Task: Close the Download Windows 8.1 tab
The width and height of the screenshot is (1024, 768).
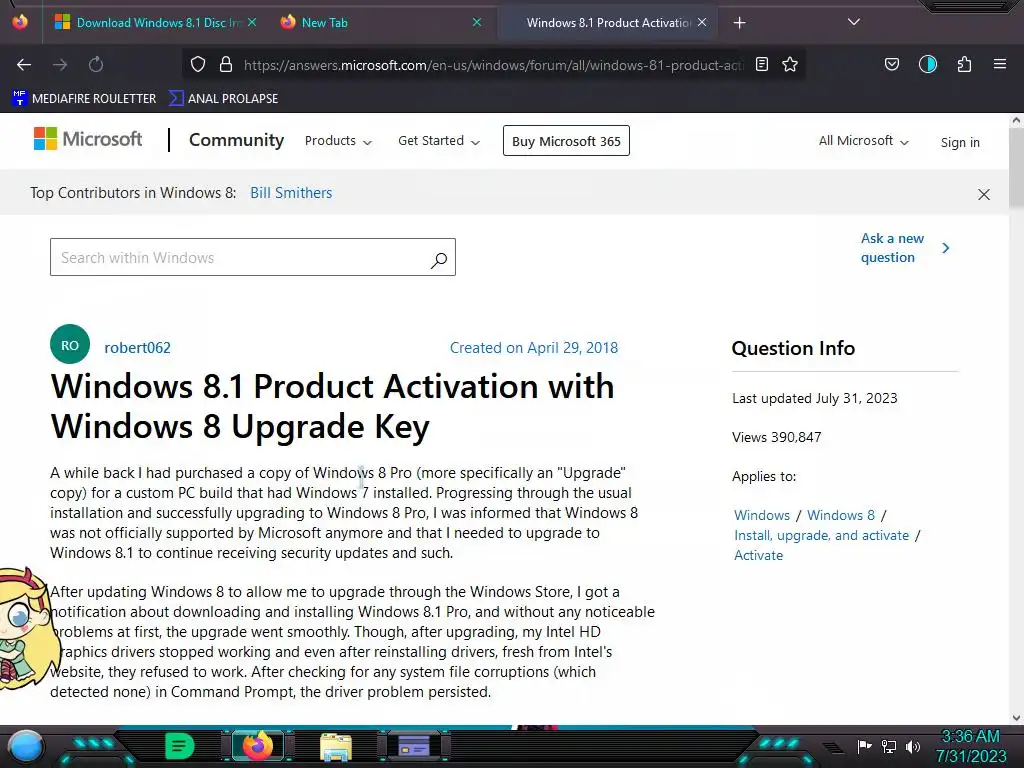Action: pyautogui.click(x=252, y=22)
